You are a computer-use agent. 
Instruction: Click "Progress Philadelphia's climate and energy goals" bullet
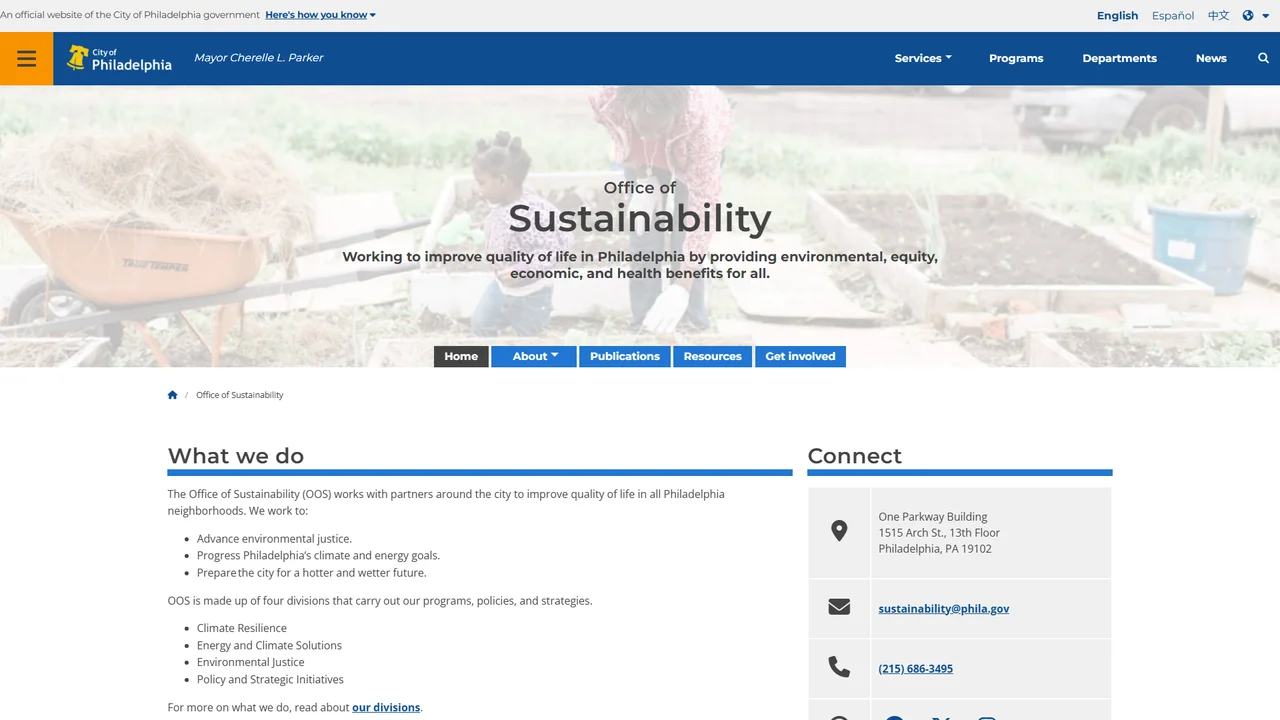[318, 555]
